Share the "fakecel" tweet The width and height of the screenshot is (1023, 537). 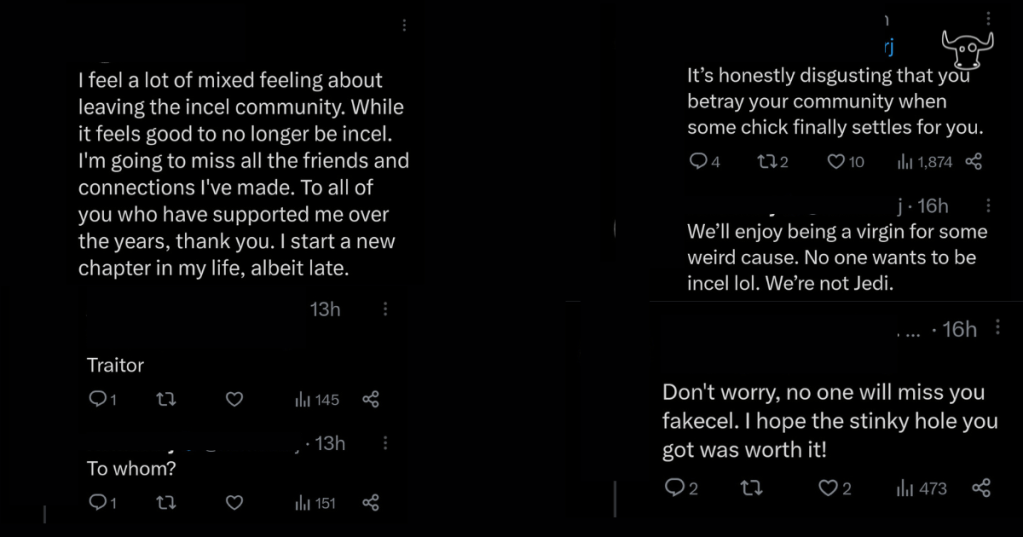coord(981,488)
